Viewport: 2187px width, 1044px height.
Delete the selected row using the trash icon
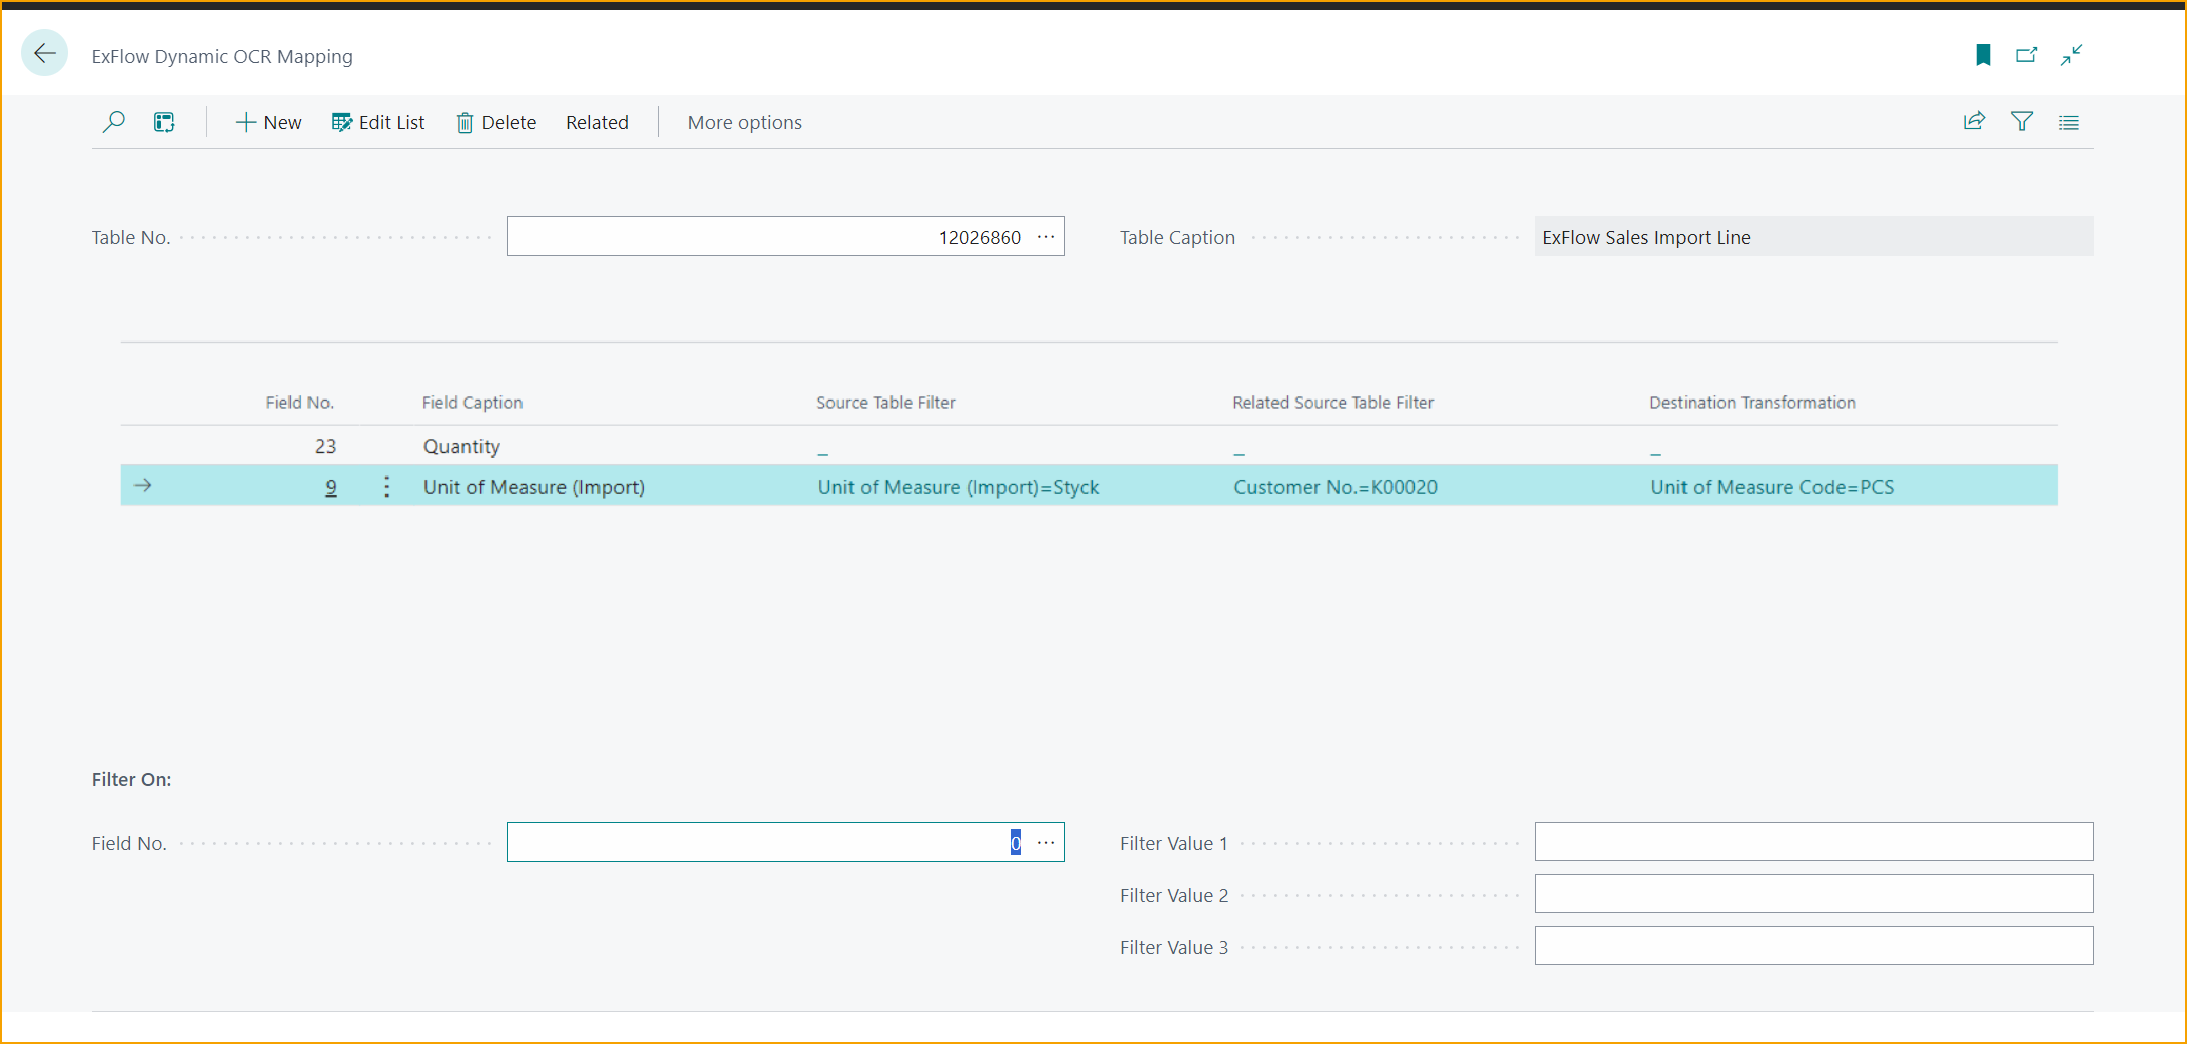[495, 122]
